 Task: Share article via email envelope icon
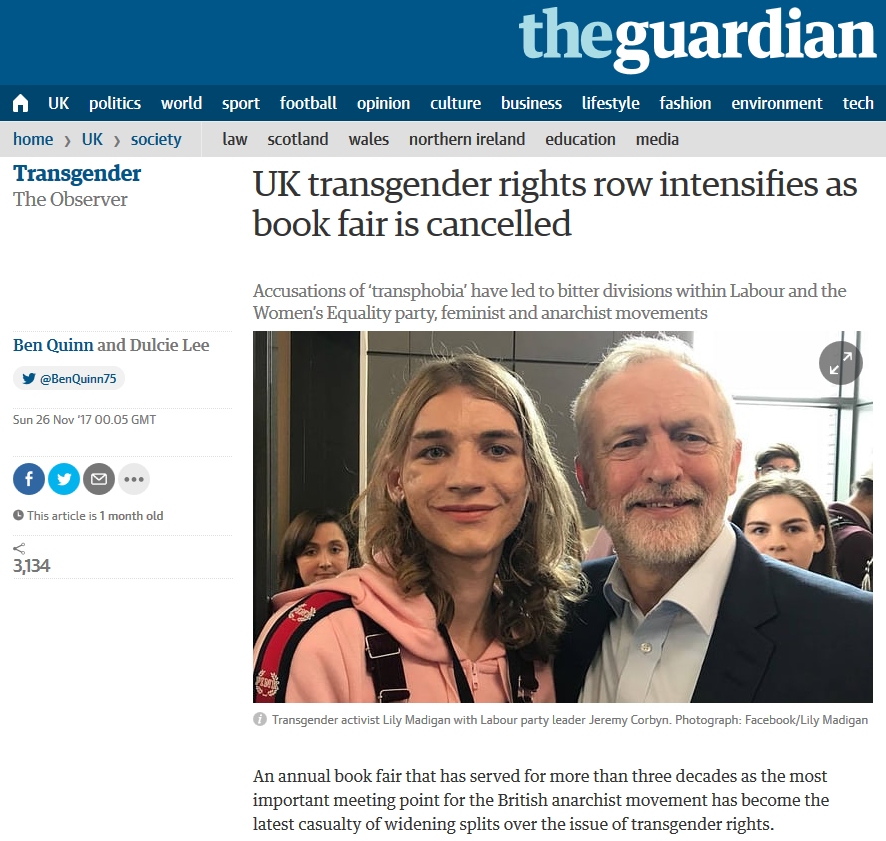[99, 479]
